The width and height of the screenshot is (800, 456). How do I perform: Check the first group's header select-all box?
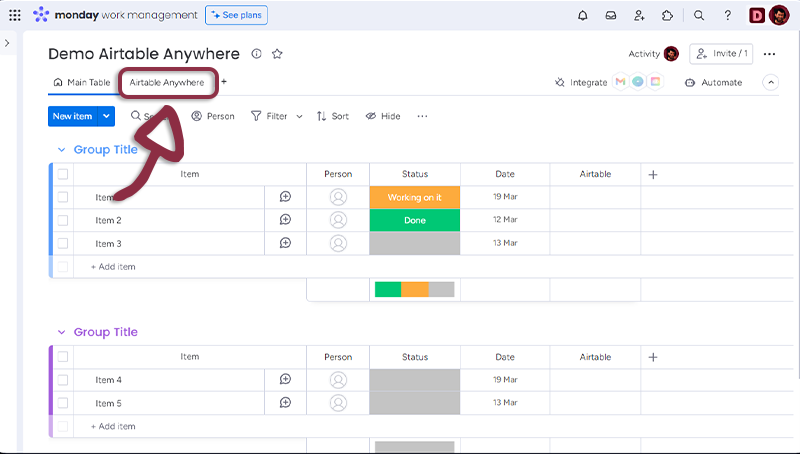[63, 174]
